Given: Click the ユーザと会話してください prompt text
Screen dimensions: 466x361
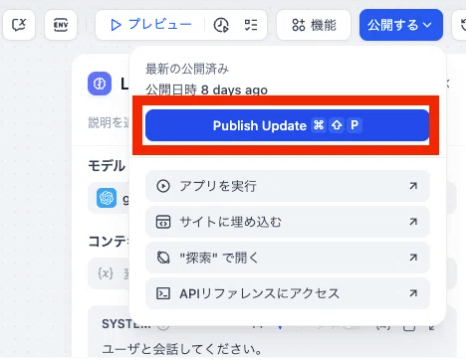Looking at the screenshot, I should (x=182, y=349).
